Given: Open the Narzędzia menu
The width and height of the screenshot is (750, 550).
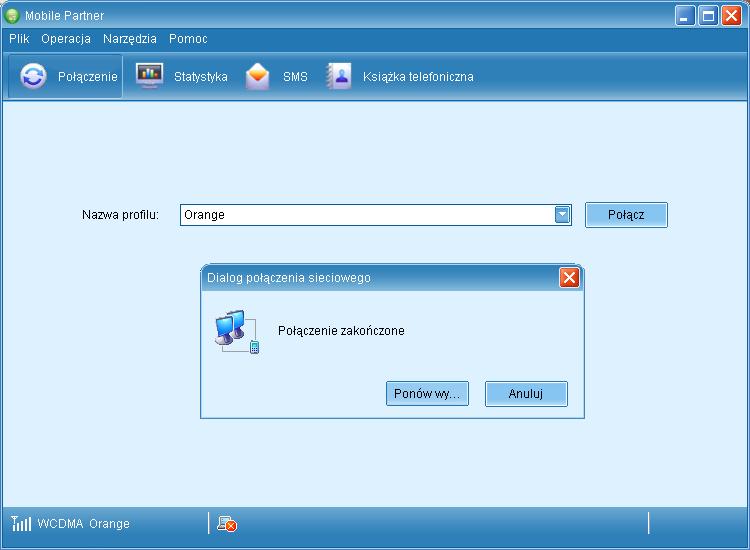Looking at the screenshot, I should click(130, 39).
